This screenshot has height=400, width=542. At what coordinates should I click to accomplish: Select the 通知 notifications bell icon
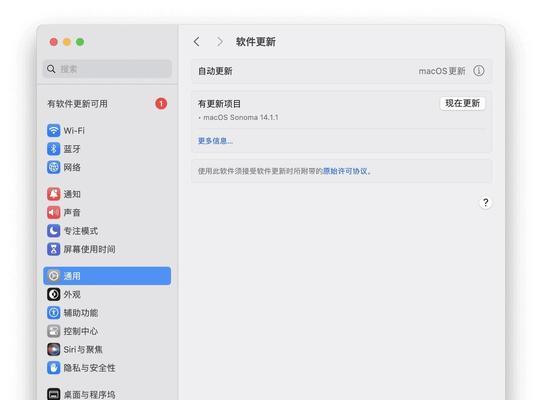pos(54,194)
